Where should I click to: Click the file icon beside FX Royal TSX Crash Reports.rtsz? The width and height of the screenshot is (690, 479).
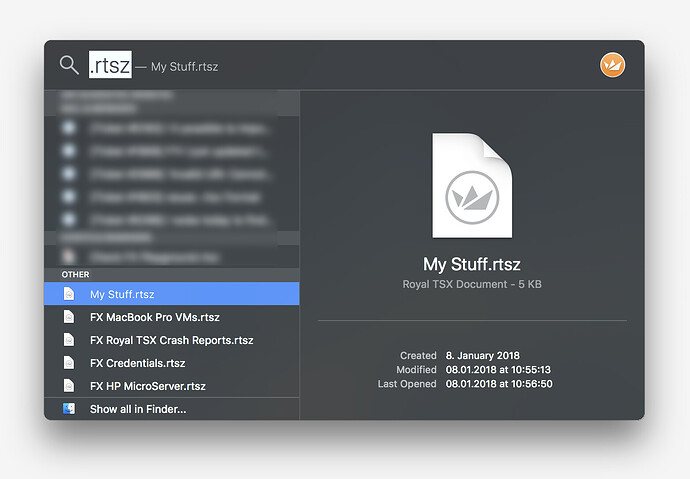69,340
